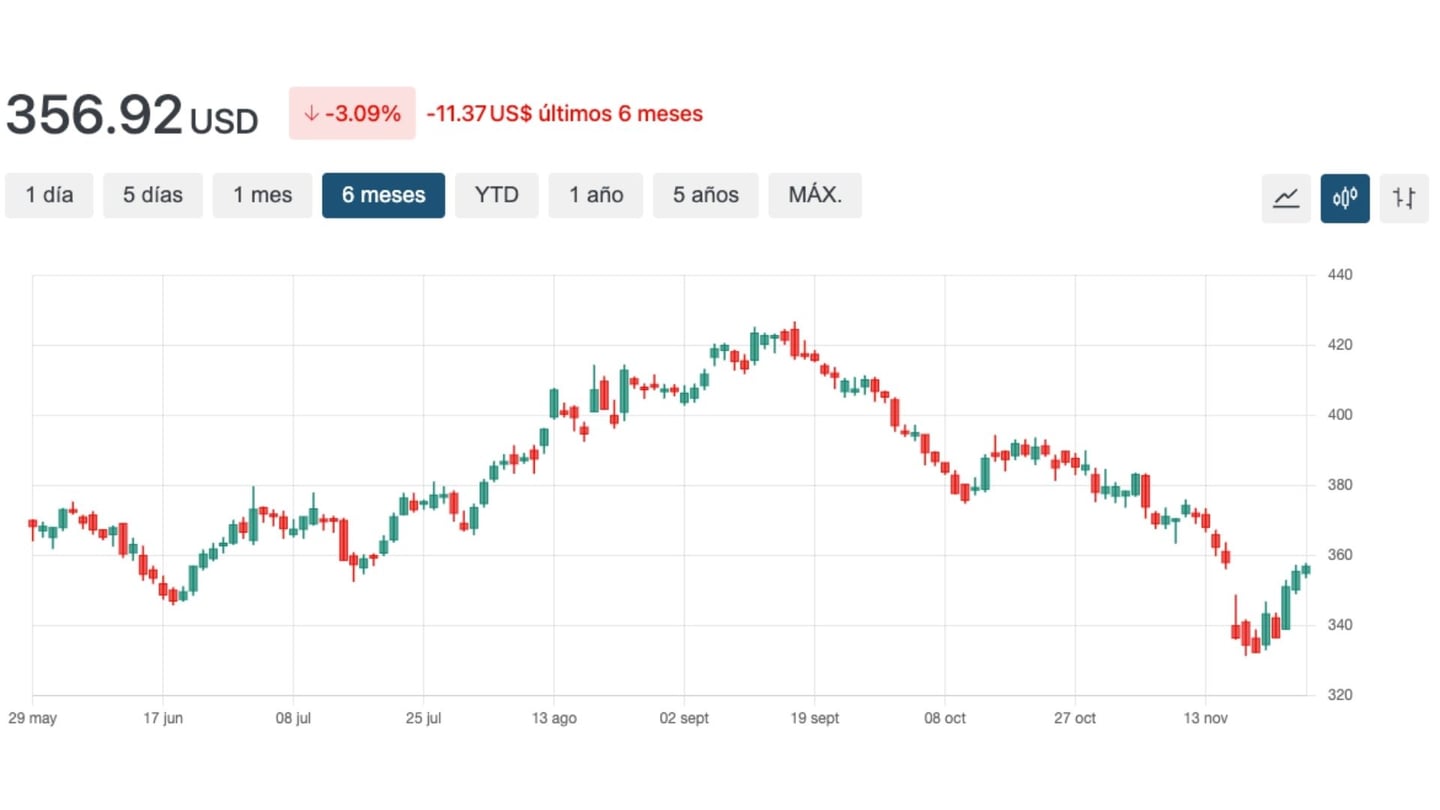
Task: Switch to OHLC bar chart icon
Action: tap(1404, 198)
